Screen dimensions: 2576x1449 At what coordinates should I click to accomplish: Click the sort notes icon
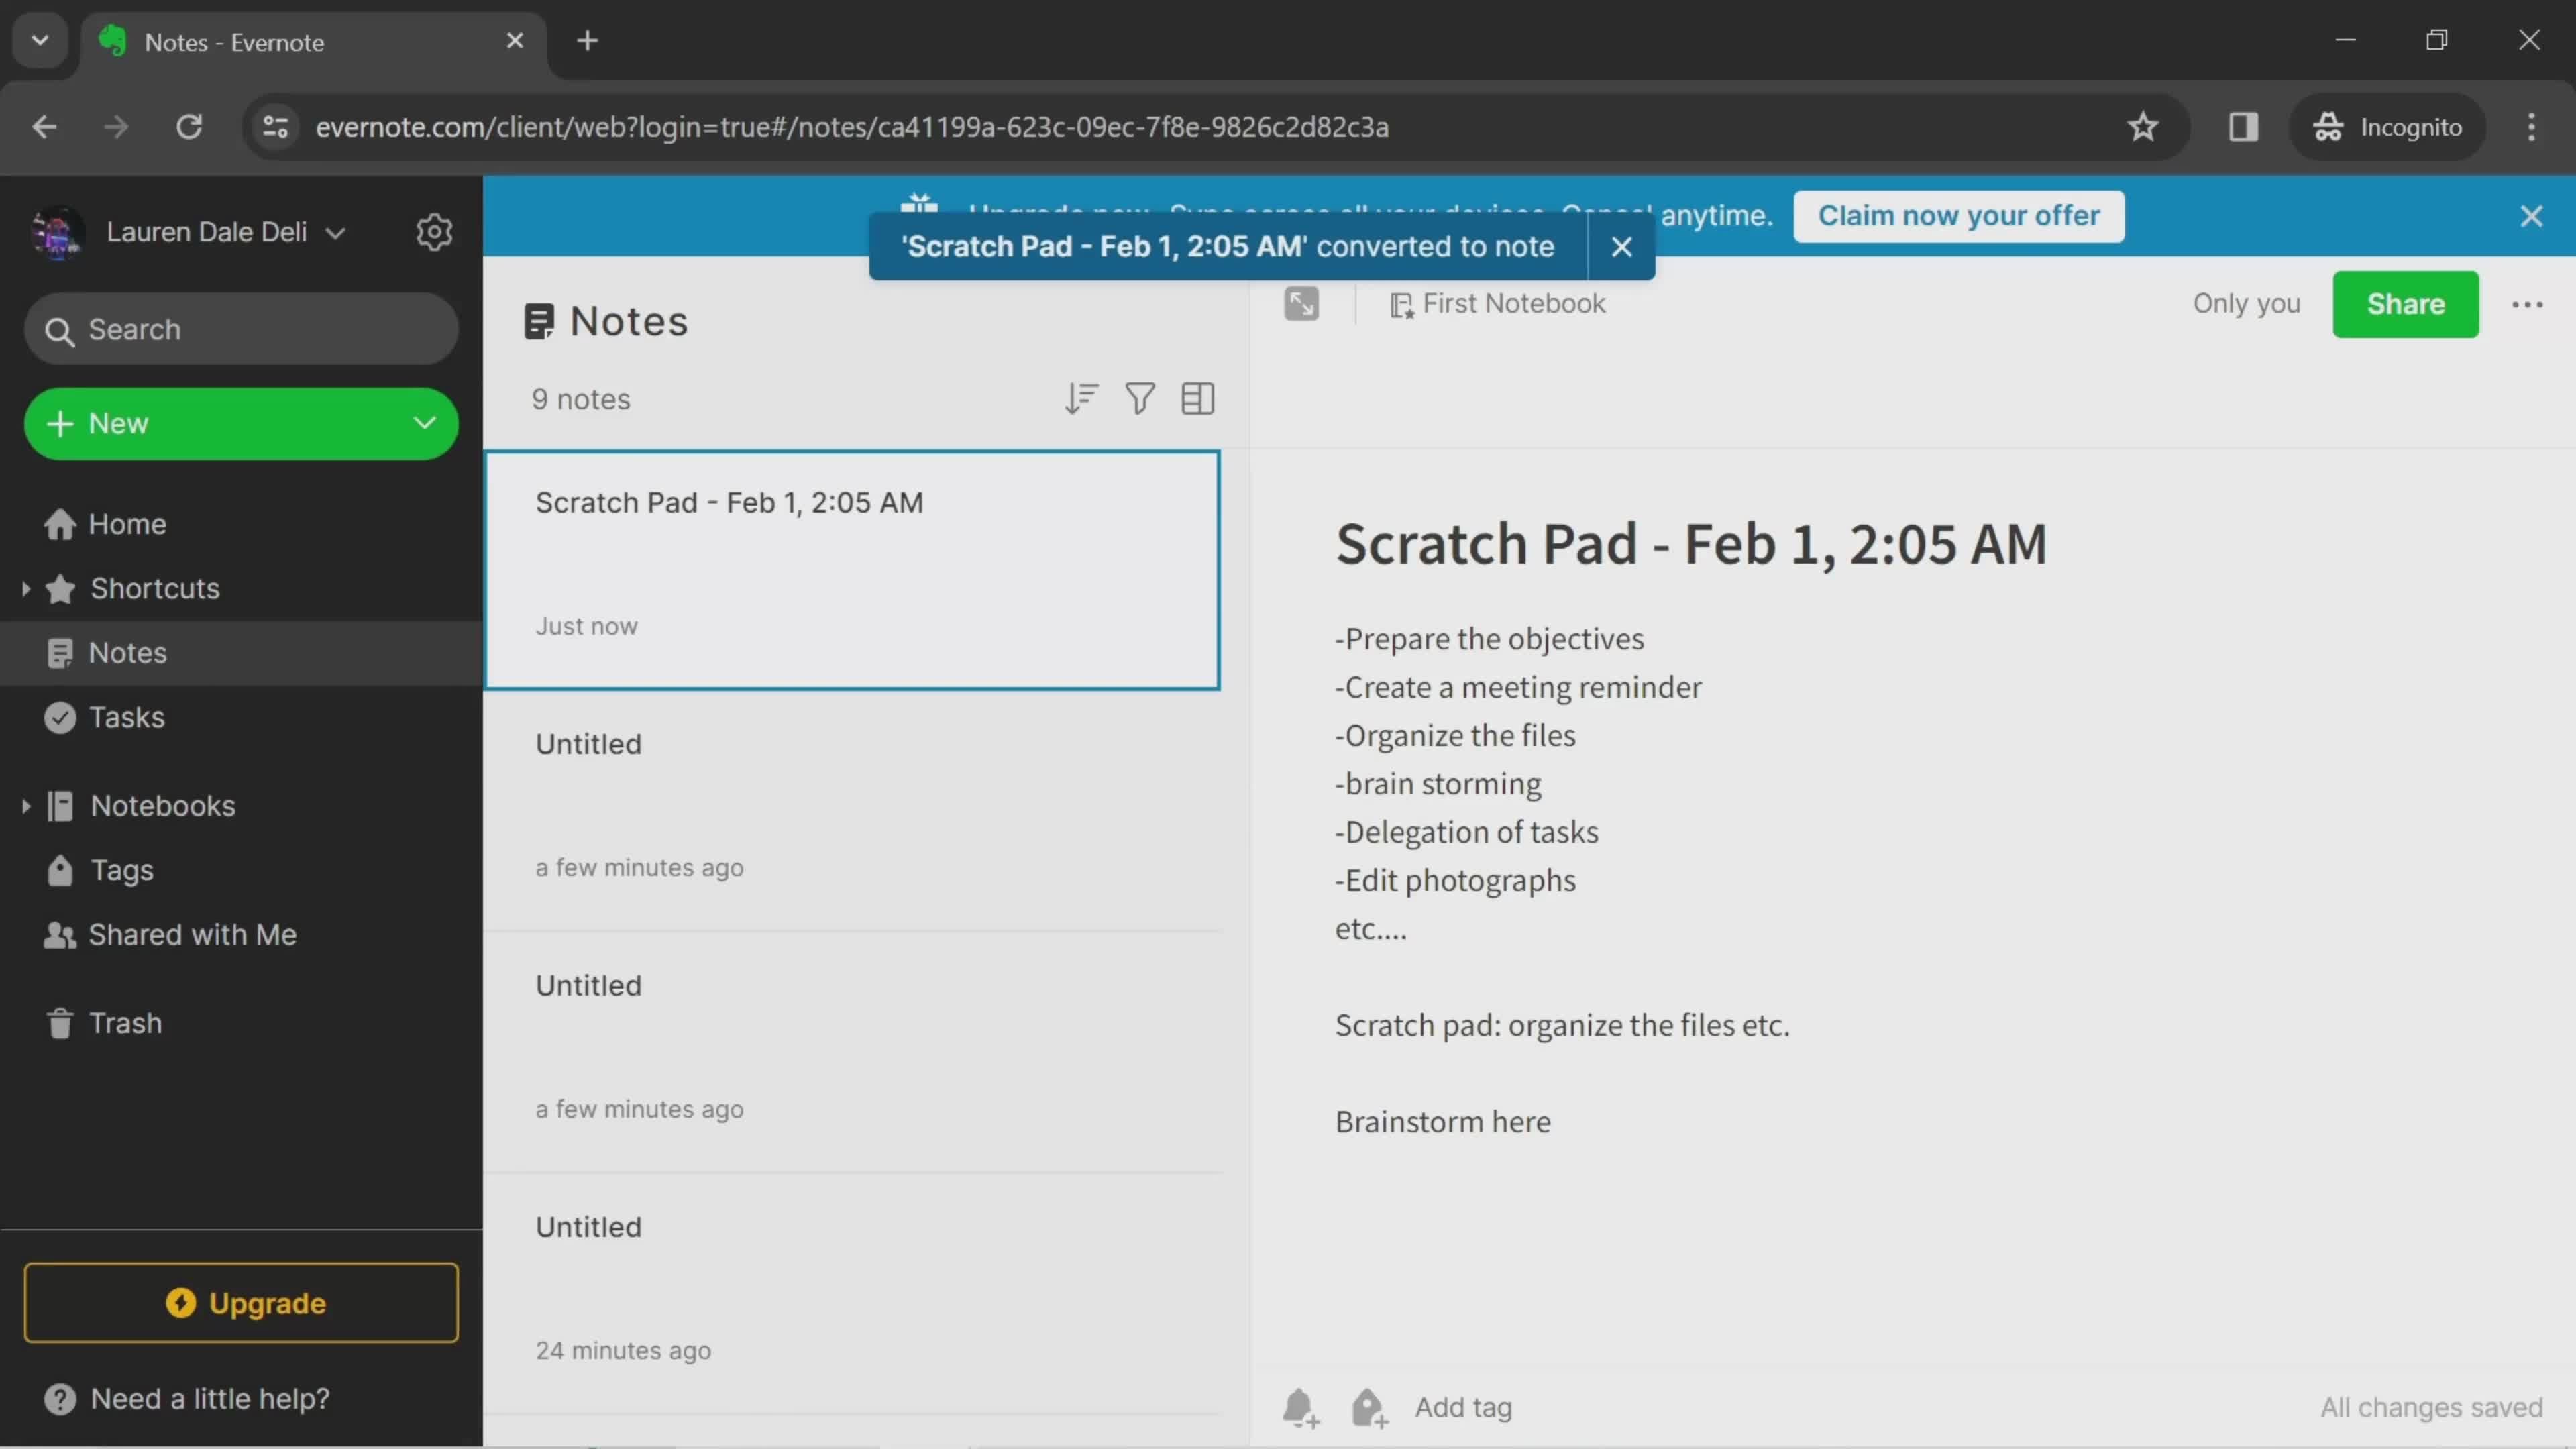click(1081, 396)
